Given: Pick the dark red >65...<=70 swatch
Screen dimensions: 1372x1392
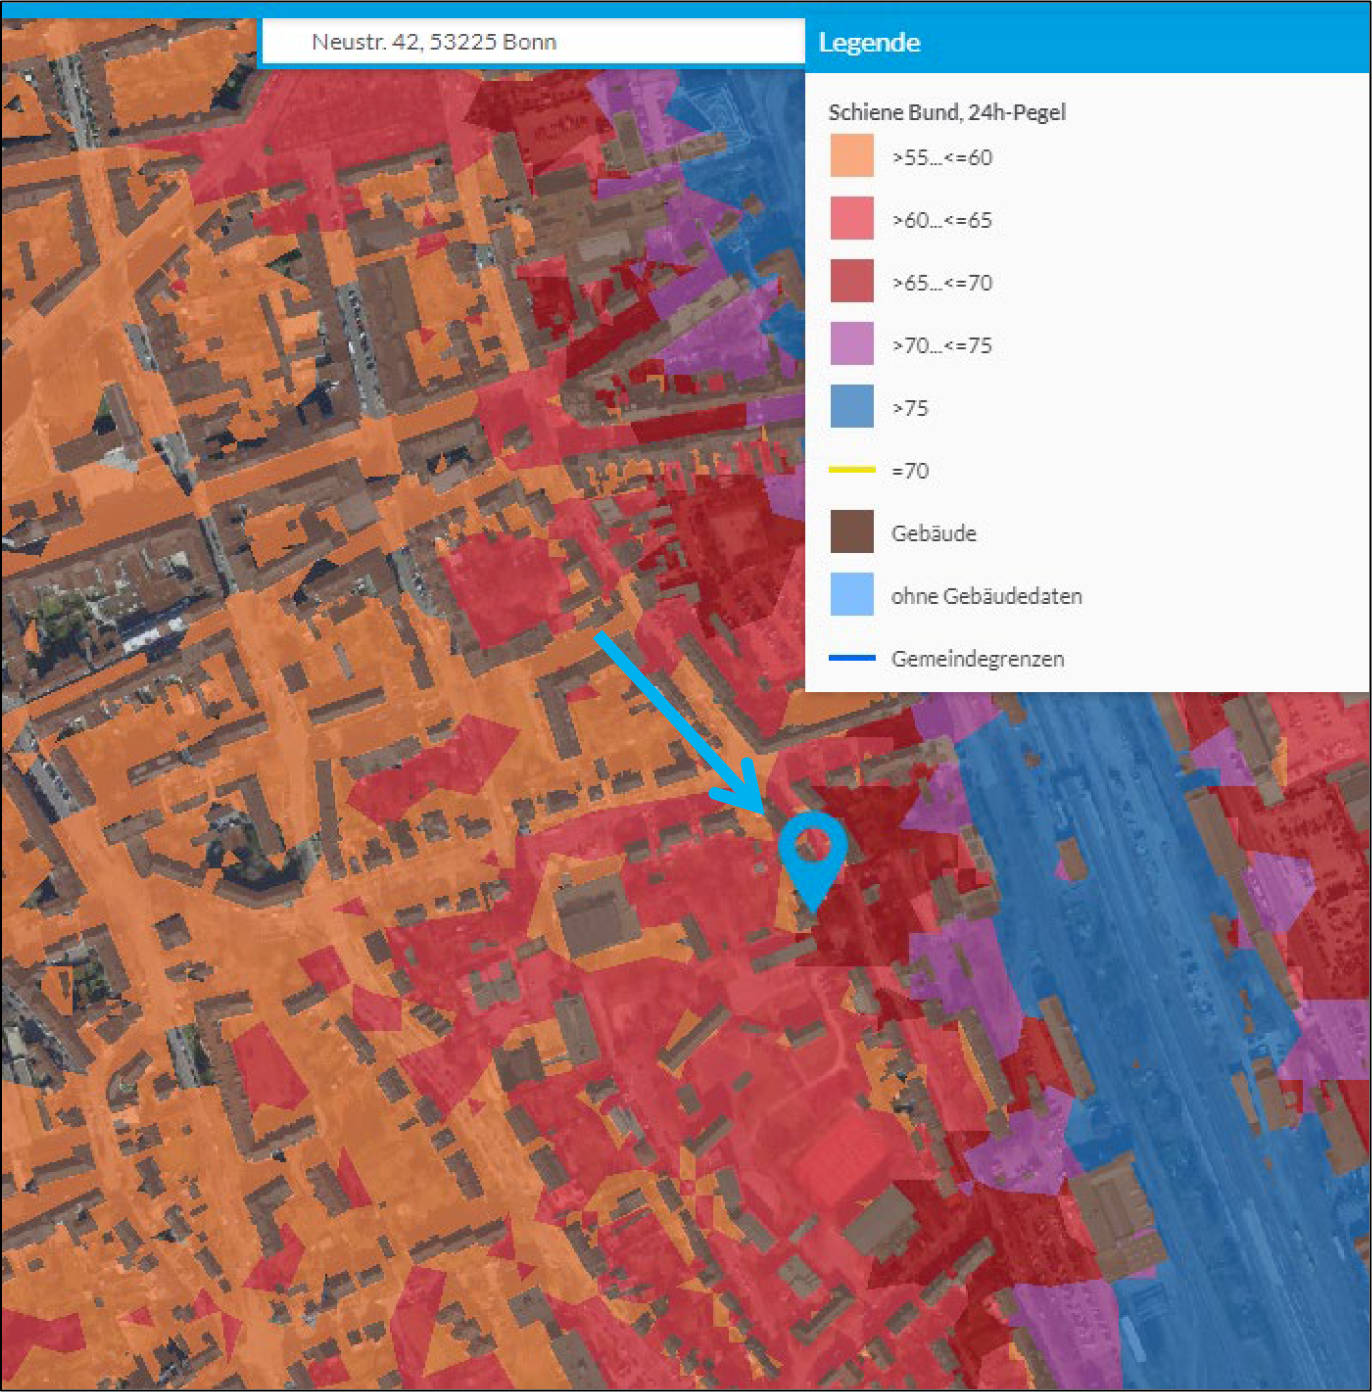Looking at the screenshot, I should [x=851, y=282].
